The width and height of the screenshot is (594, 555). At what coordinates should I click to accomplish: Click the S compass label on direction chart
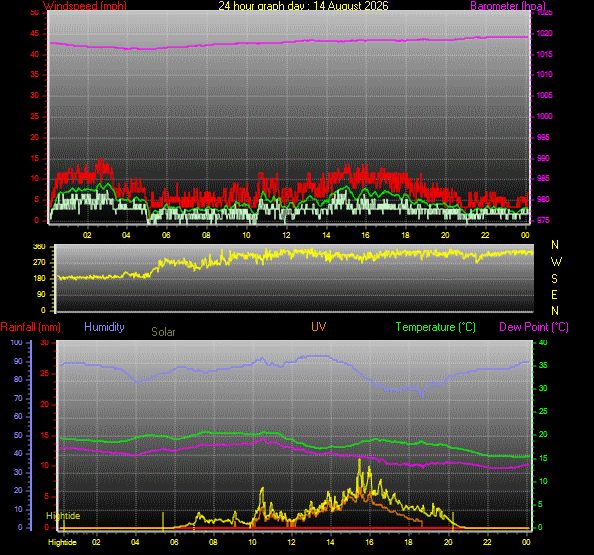(554, 279)
